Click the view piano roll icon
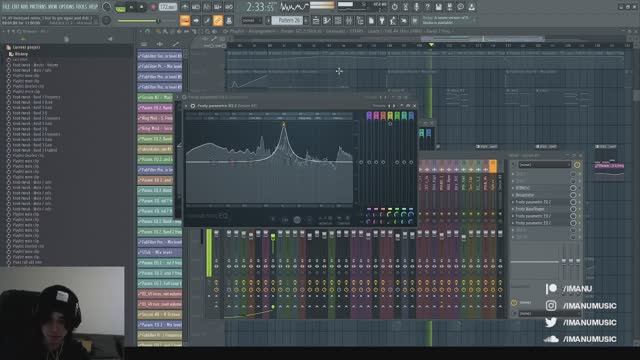Screen dimensions: 640x360 [327, 20]
